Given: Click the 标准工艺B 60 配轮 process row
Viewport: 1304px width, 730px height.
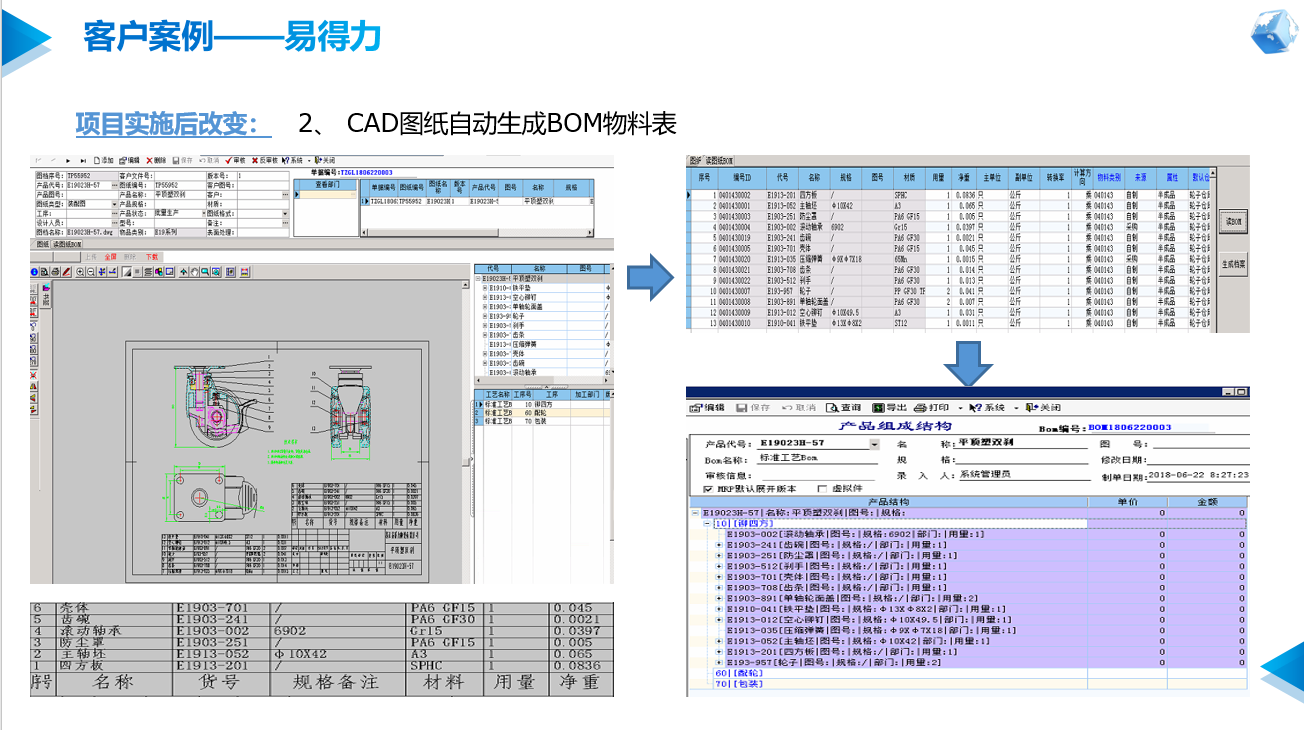Looking at the screenshot, I should [x=540, y=411].
